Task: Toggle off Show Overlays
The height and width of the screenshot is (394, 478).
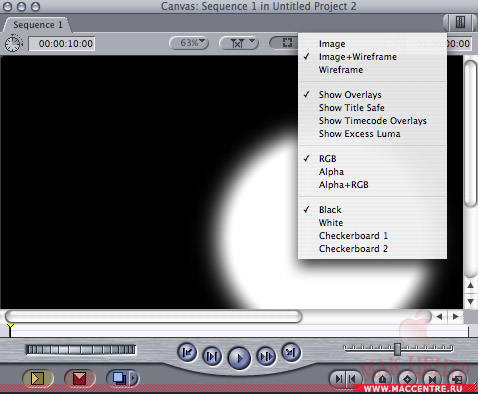Action: tap(372, 95)
